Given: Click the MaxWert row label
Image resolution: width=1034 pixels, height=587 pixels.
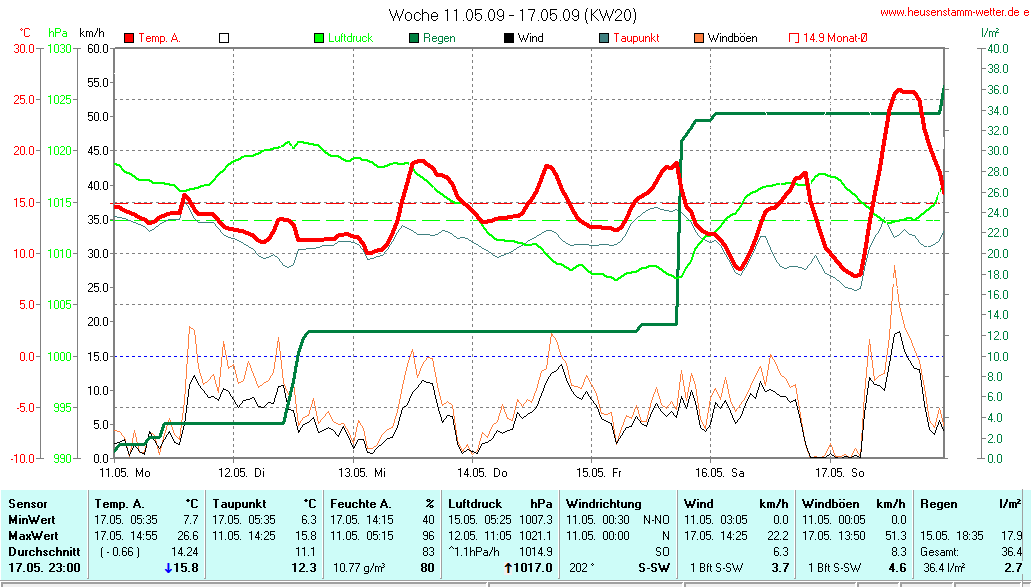Looking at the screenshot, I should (35, 536).
